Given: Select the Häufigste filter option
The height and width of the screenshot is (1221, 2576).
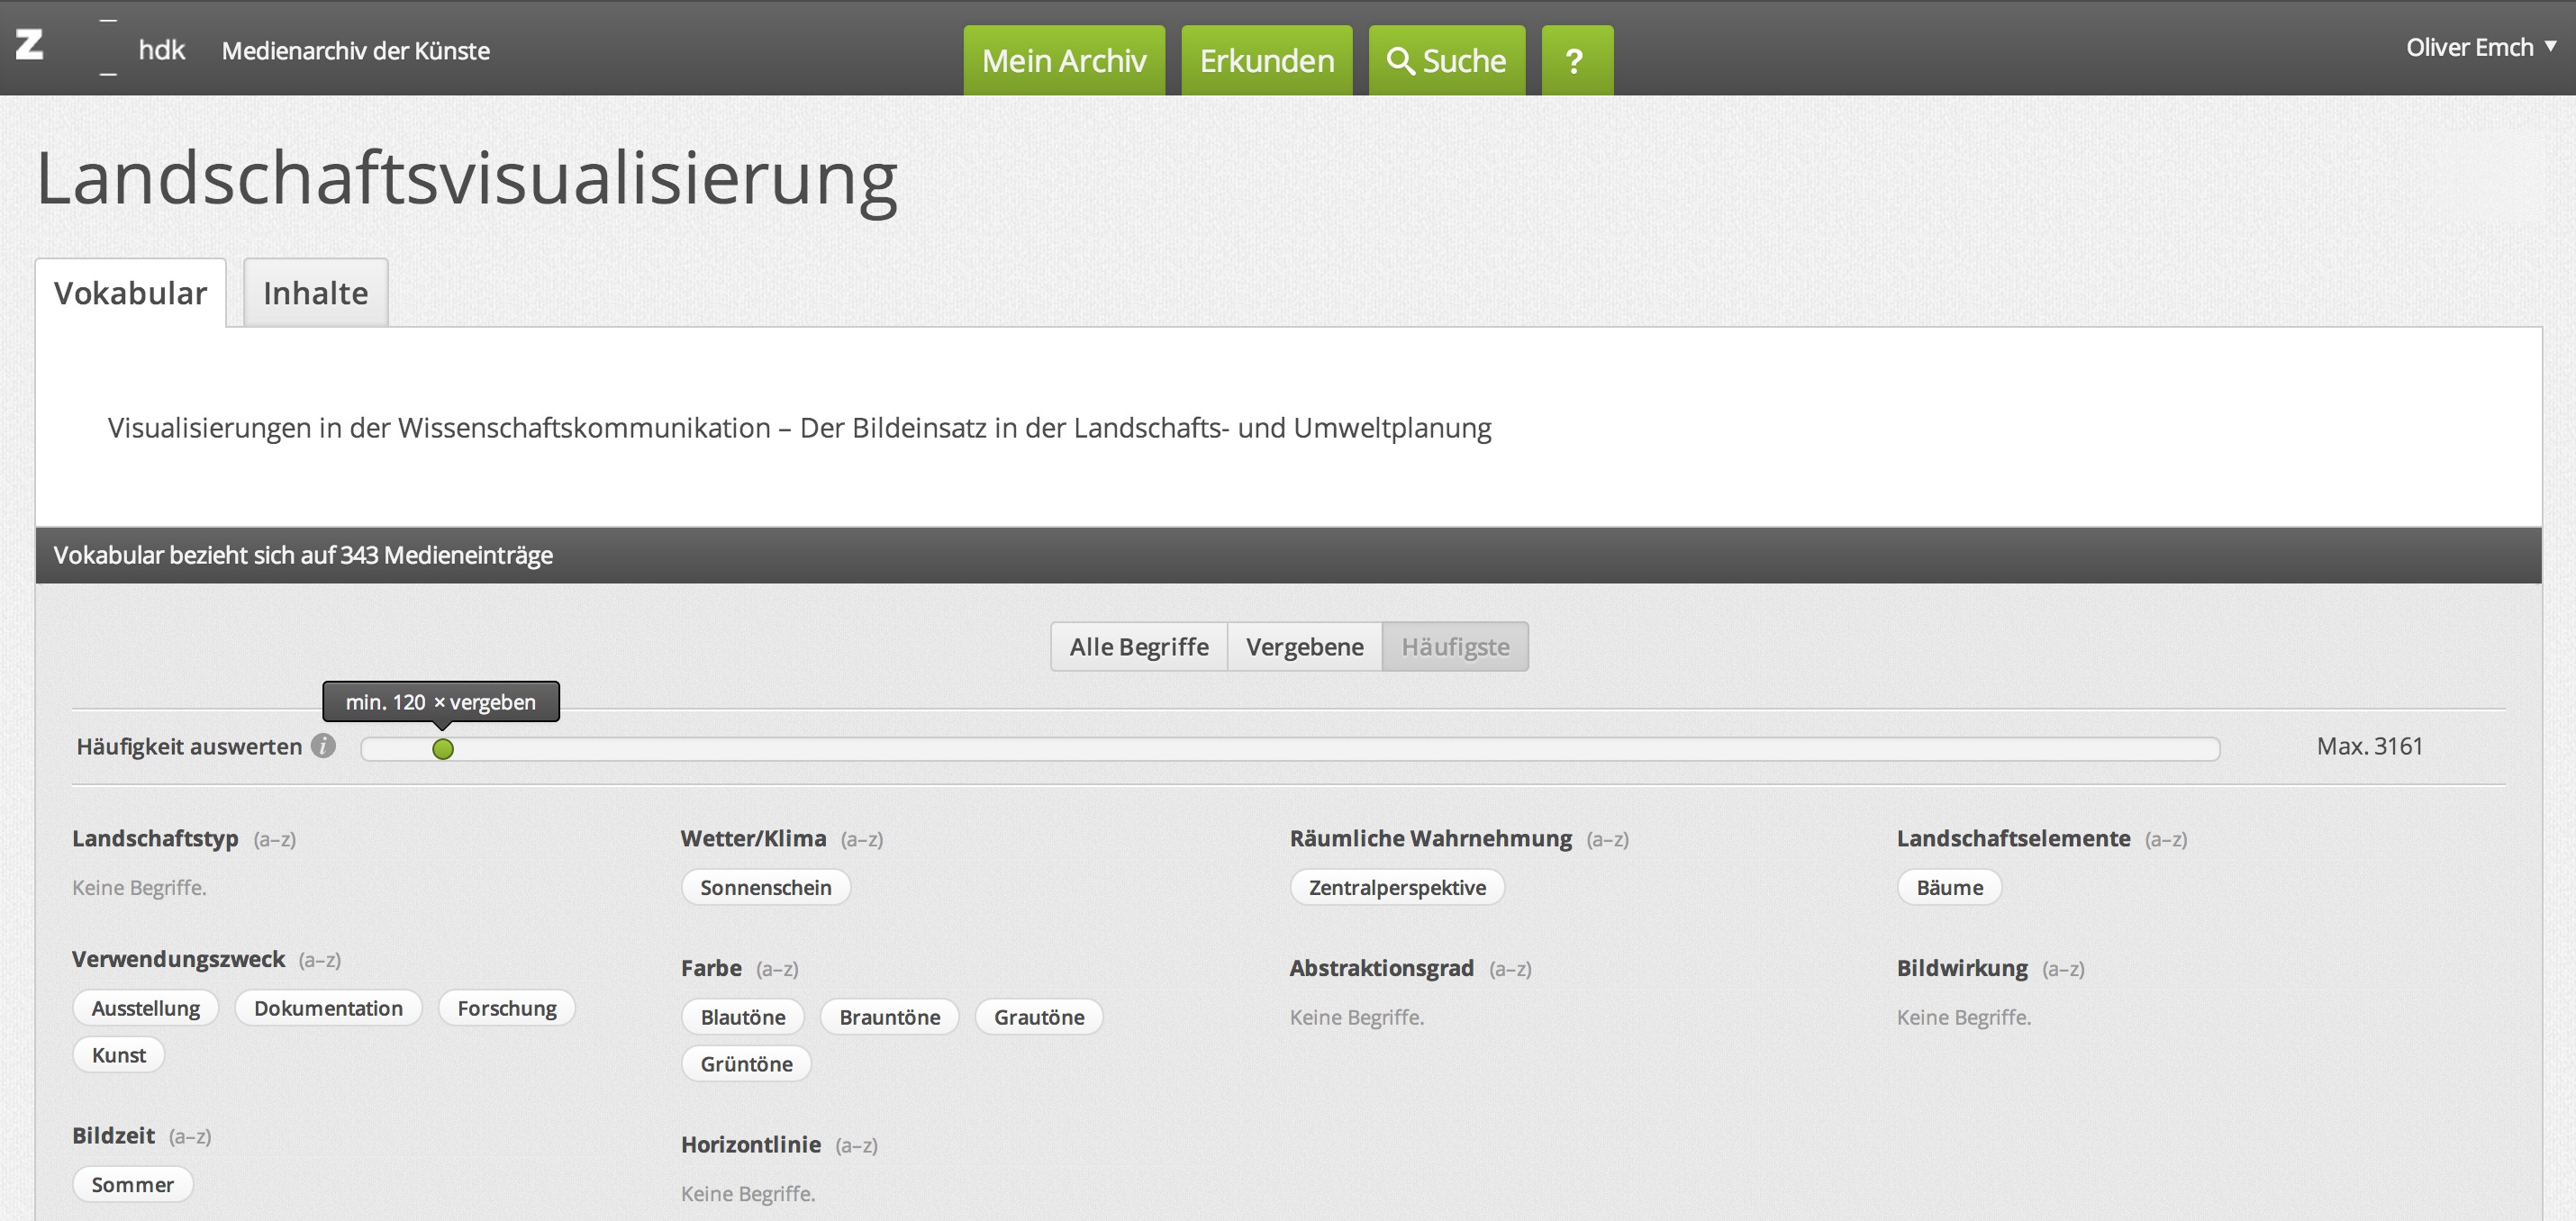Looking at the screenshot, I should [1454, 647].
